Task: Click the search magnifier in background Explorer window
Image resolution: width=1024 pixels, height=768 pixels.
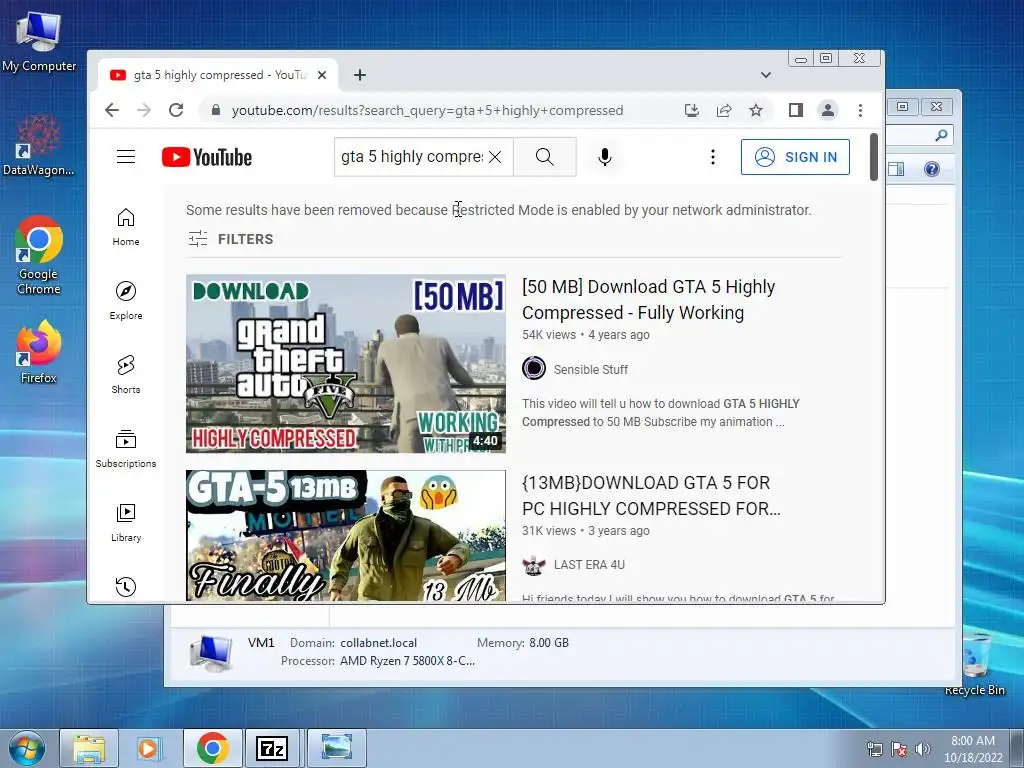Action: [x=941, y=135]
